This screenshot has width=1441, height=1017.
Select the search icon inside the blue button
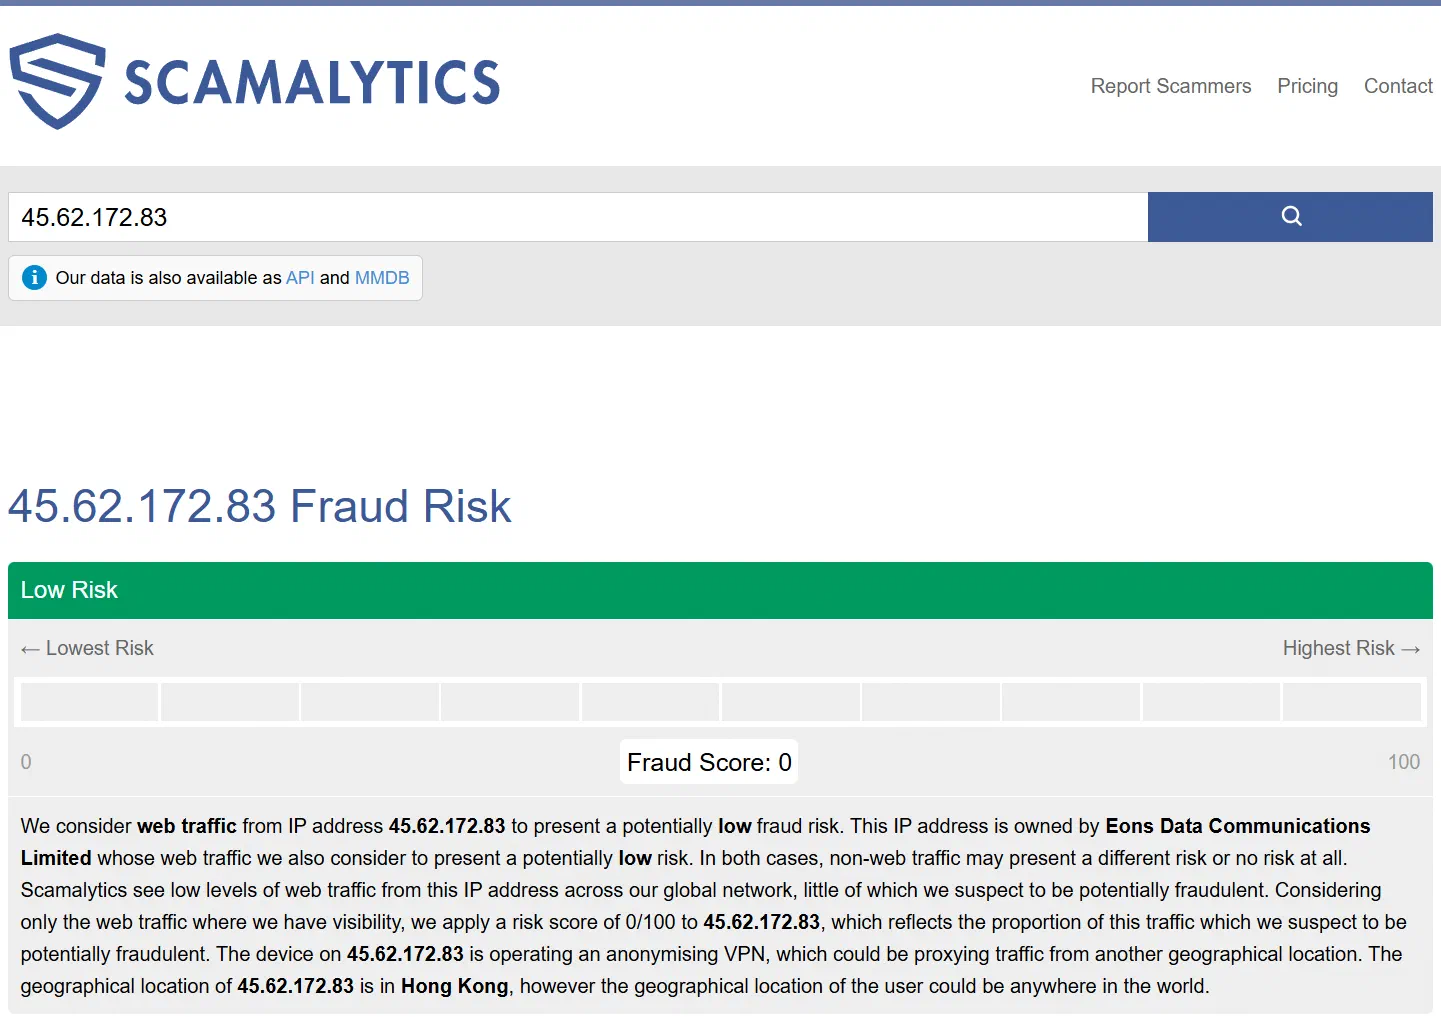click(x=1290, y=216)
